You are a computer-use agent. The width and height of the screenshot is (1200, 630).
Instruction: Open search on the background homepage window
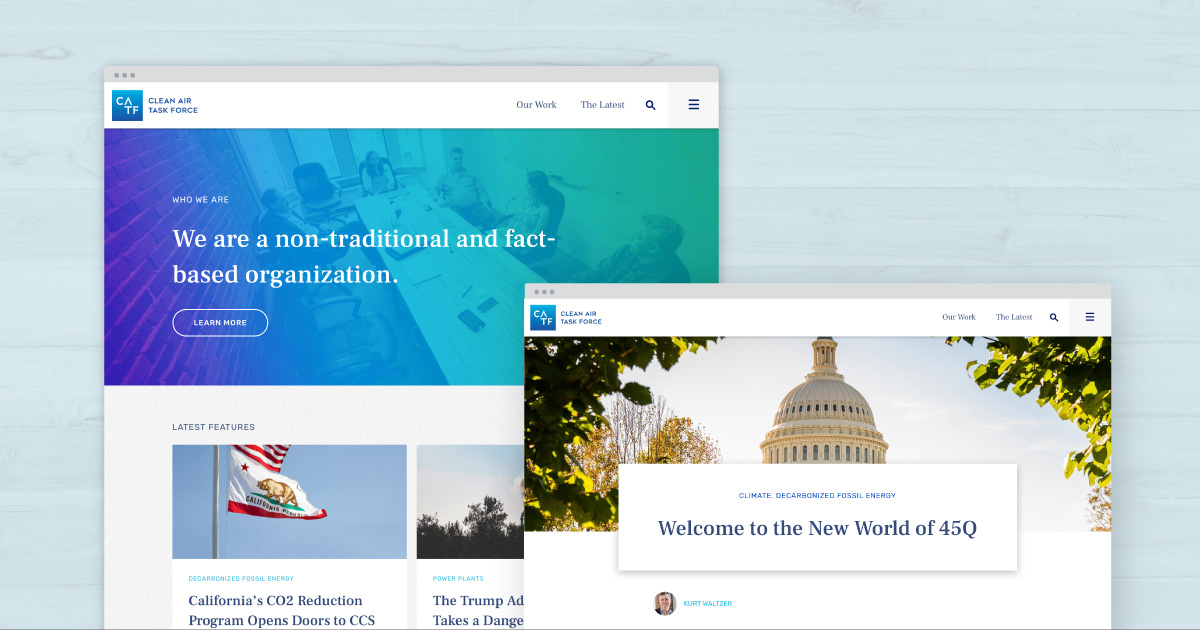pos(650,104)
